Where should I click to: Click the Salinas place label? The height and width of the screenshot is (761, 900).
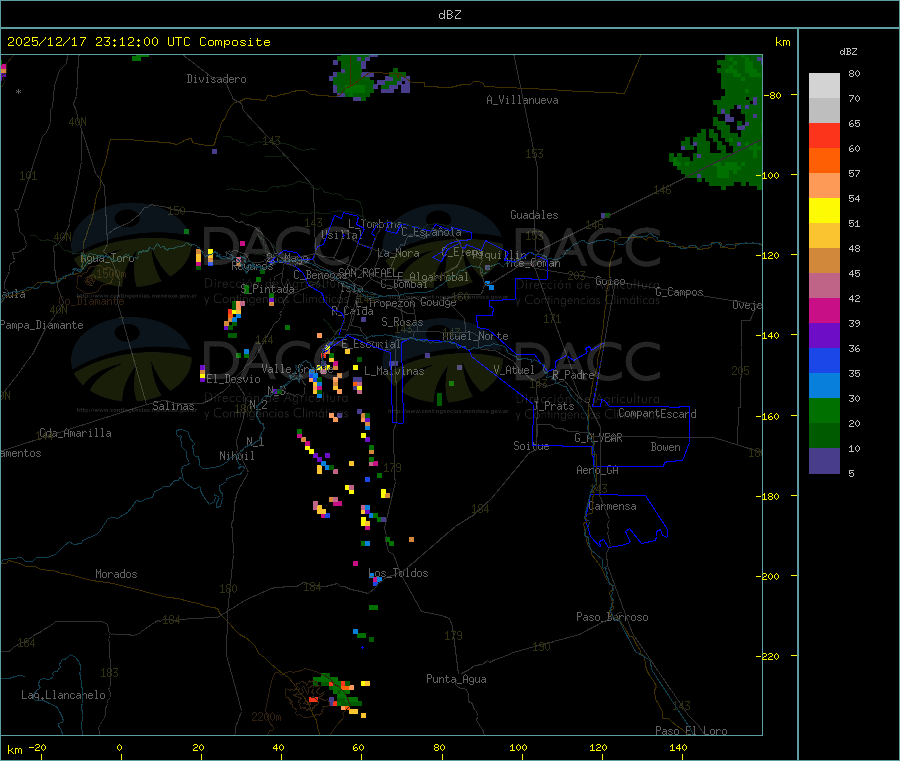(173, 406)
